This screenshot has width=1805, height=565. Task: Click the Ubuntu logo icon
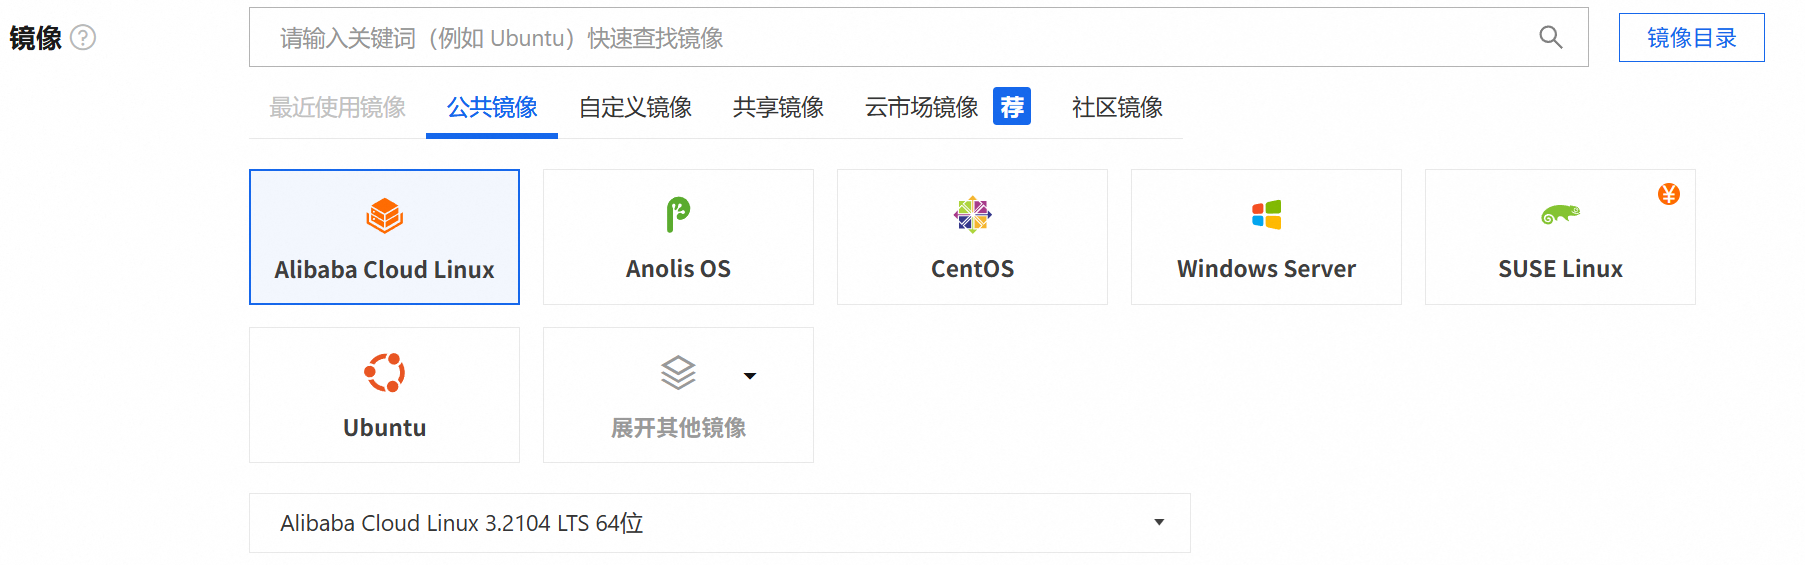coord(384,373)
